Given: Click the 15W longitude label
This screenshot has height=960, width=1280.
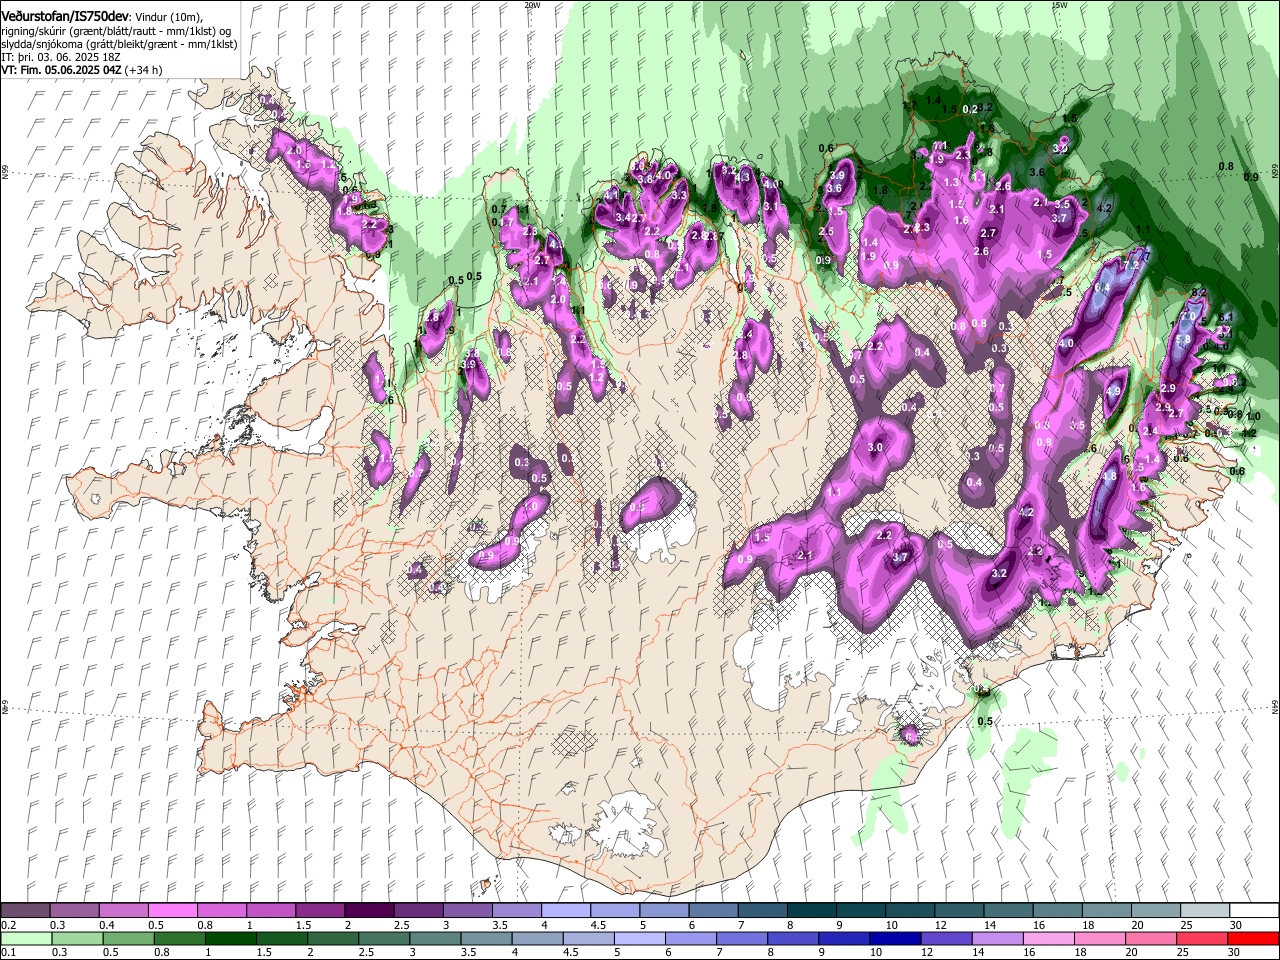Looking at the screenshot, I should point(1060,5).
